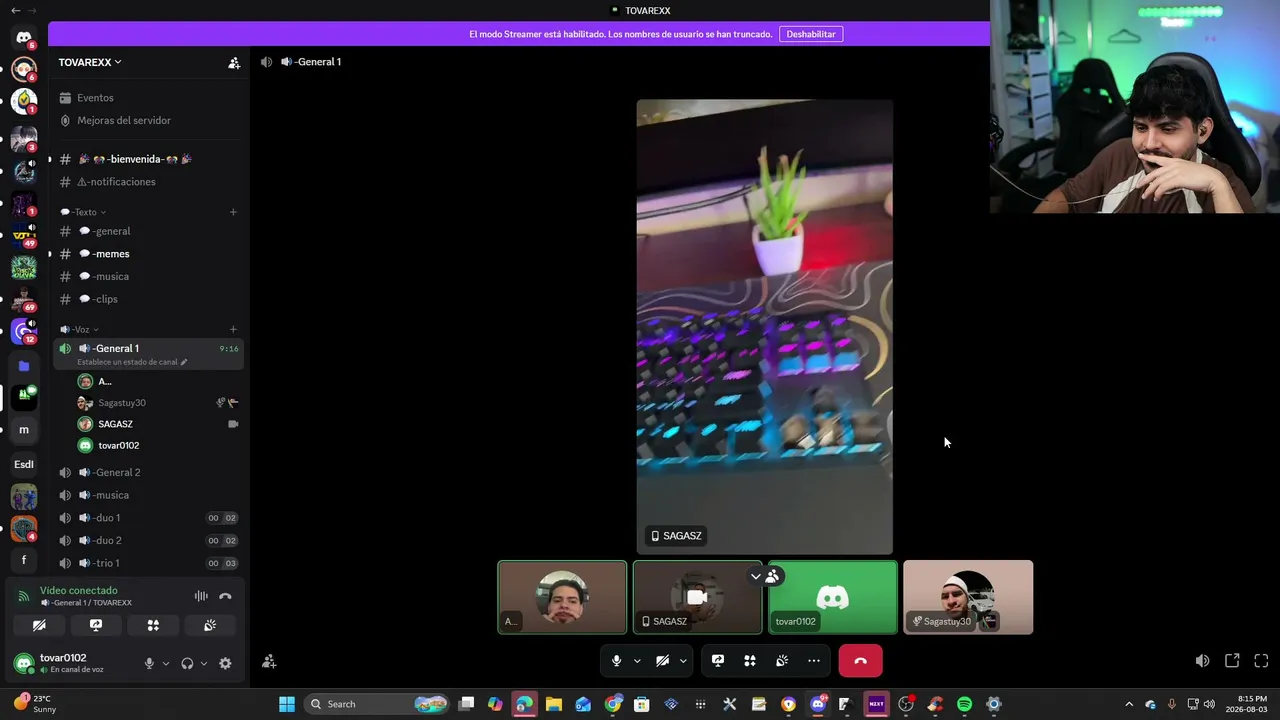This screenshot has width=1280, height=720.
Task: Adjust call volume speaker icon
Action: pyautogui.click(x=1202, y=661)
